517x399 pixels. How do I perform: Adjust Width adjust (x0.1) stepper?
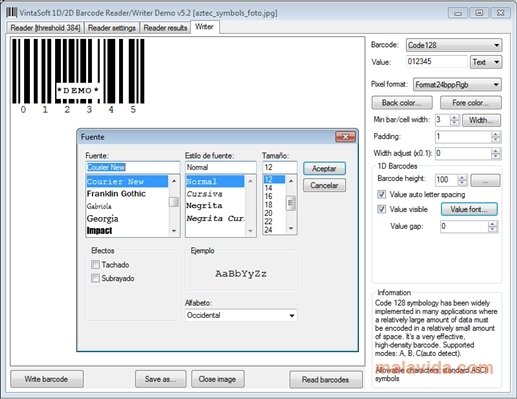click(x=496, y=153)
